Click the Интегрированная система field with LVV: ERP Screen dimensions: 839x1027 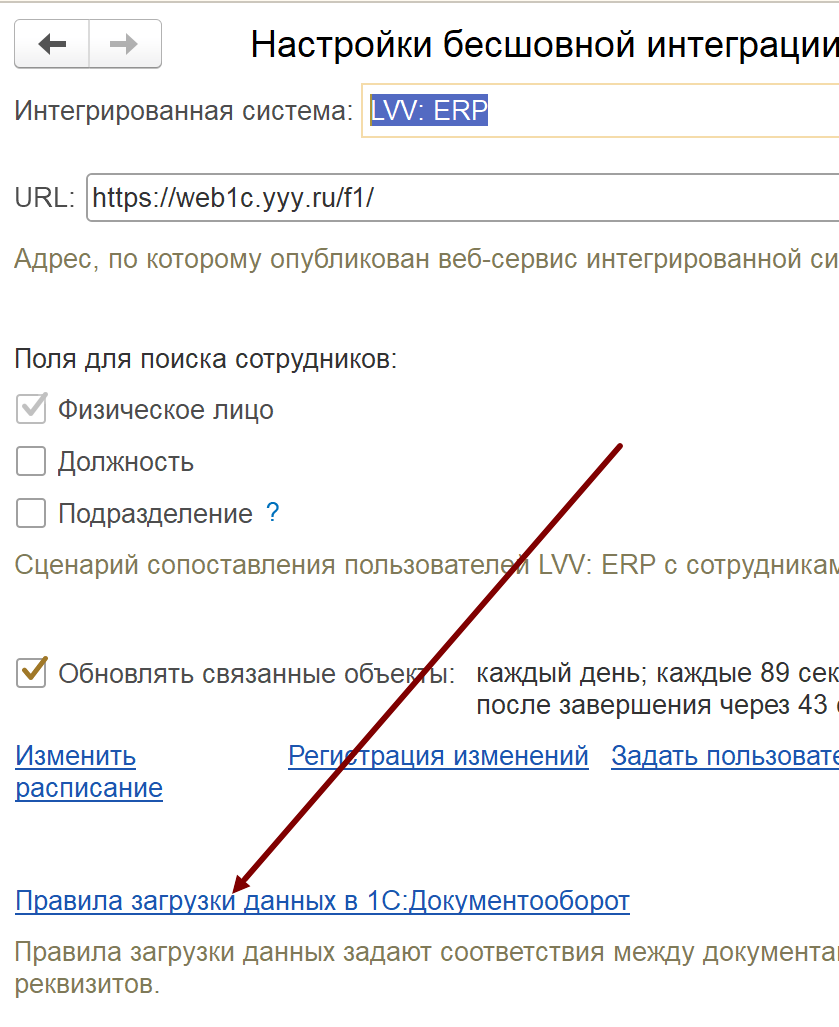pyautogui.click(x=600, y=110)
